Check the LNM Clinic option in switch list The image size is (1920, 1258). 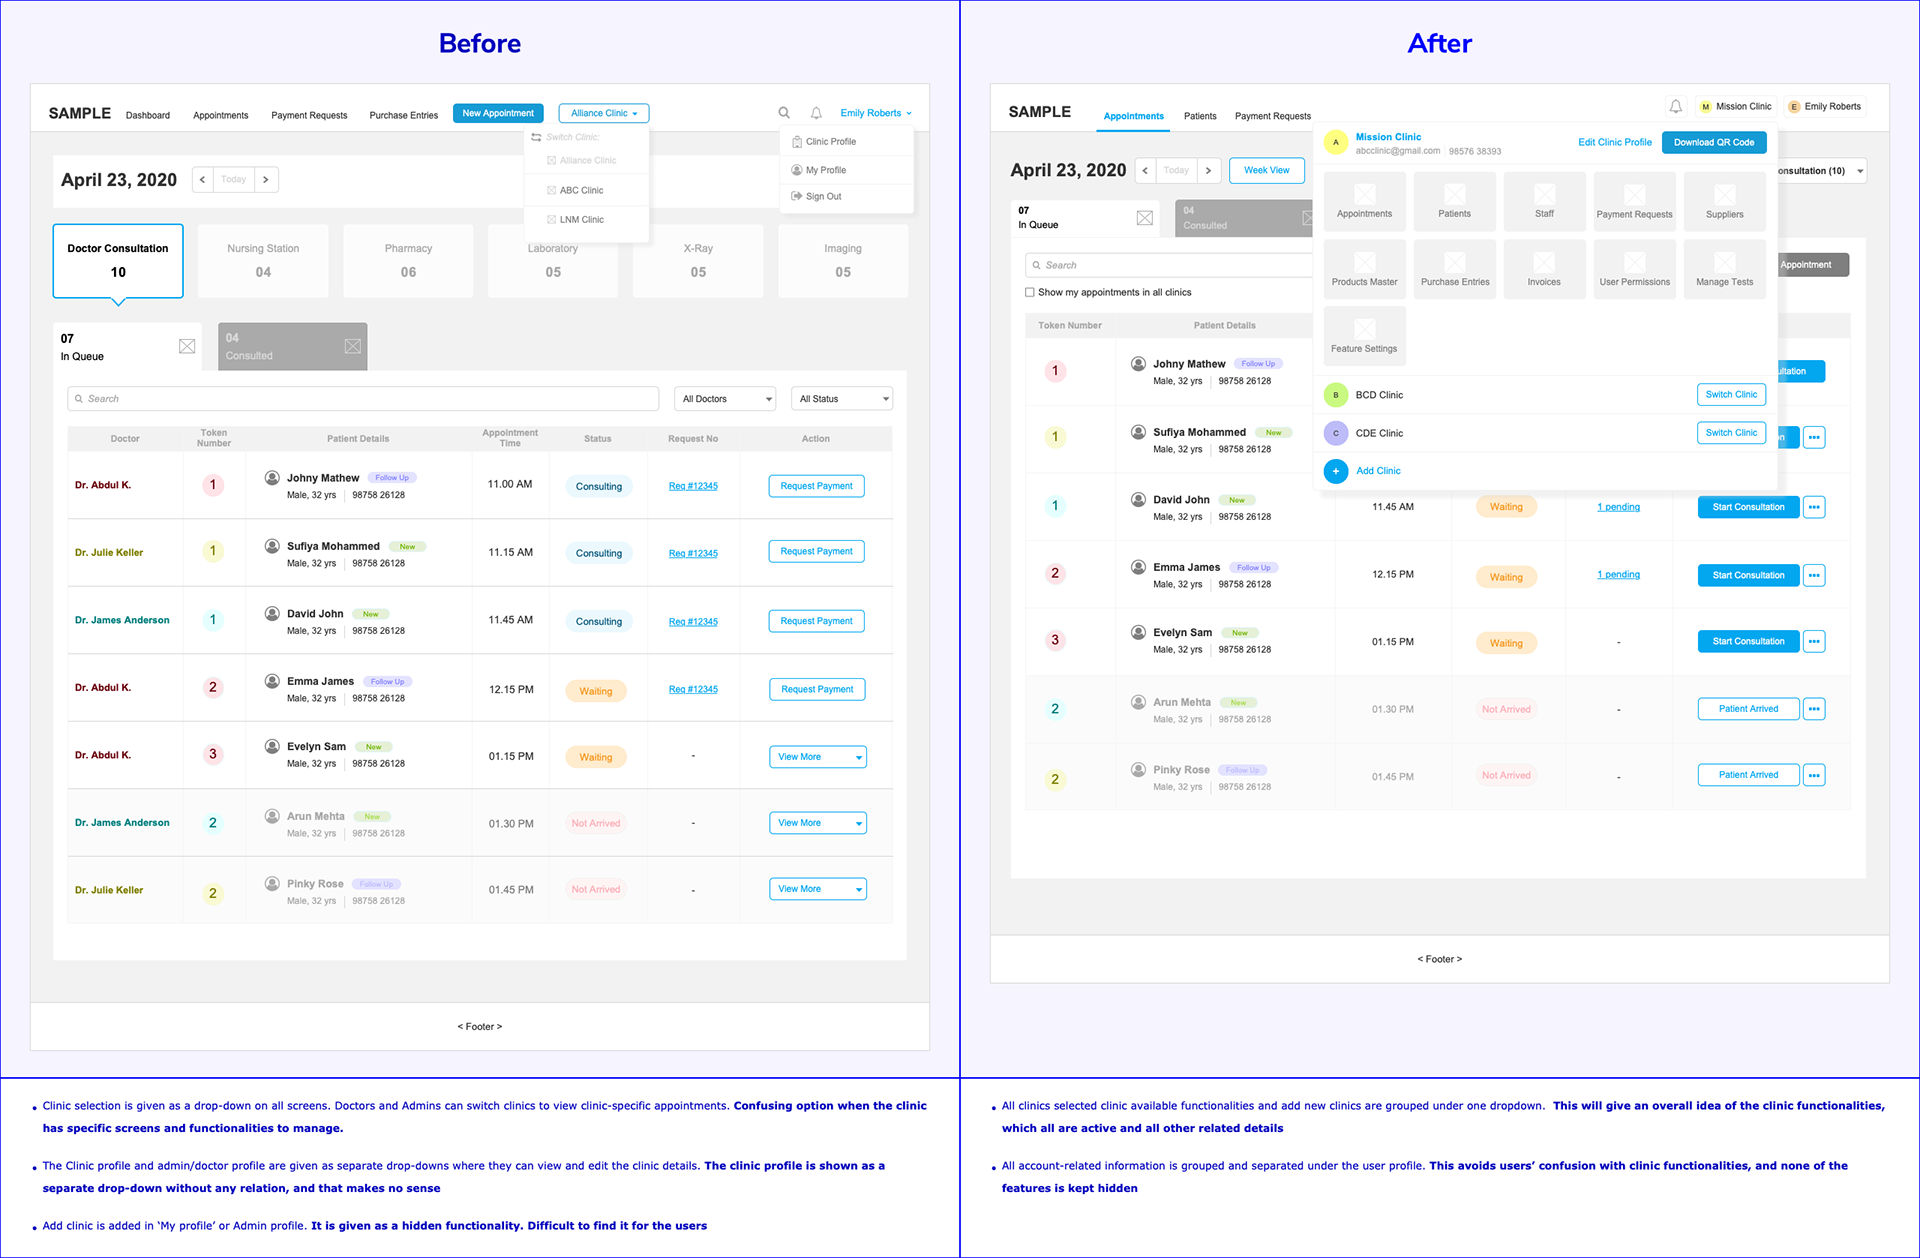click(x=551, y=220)
